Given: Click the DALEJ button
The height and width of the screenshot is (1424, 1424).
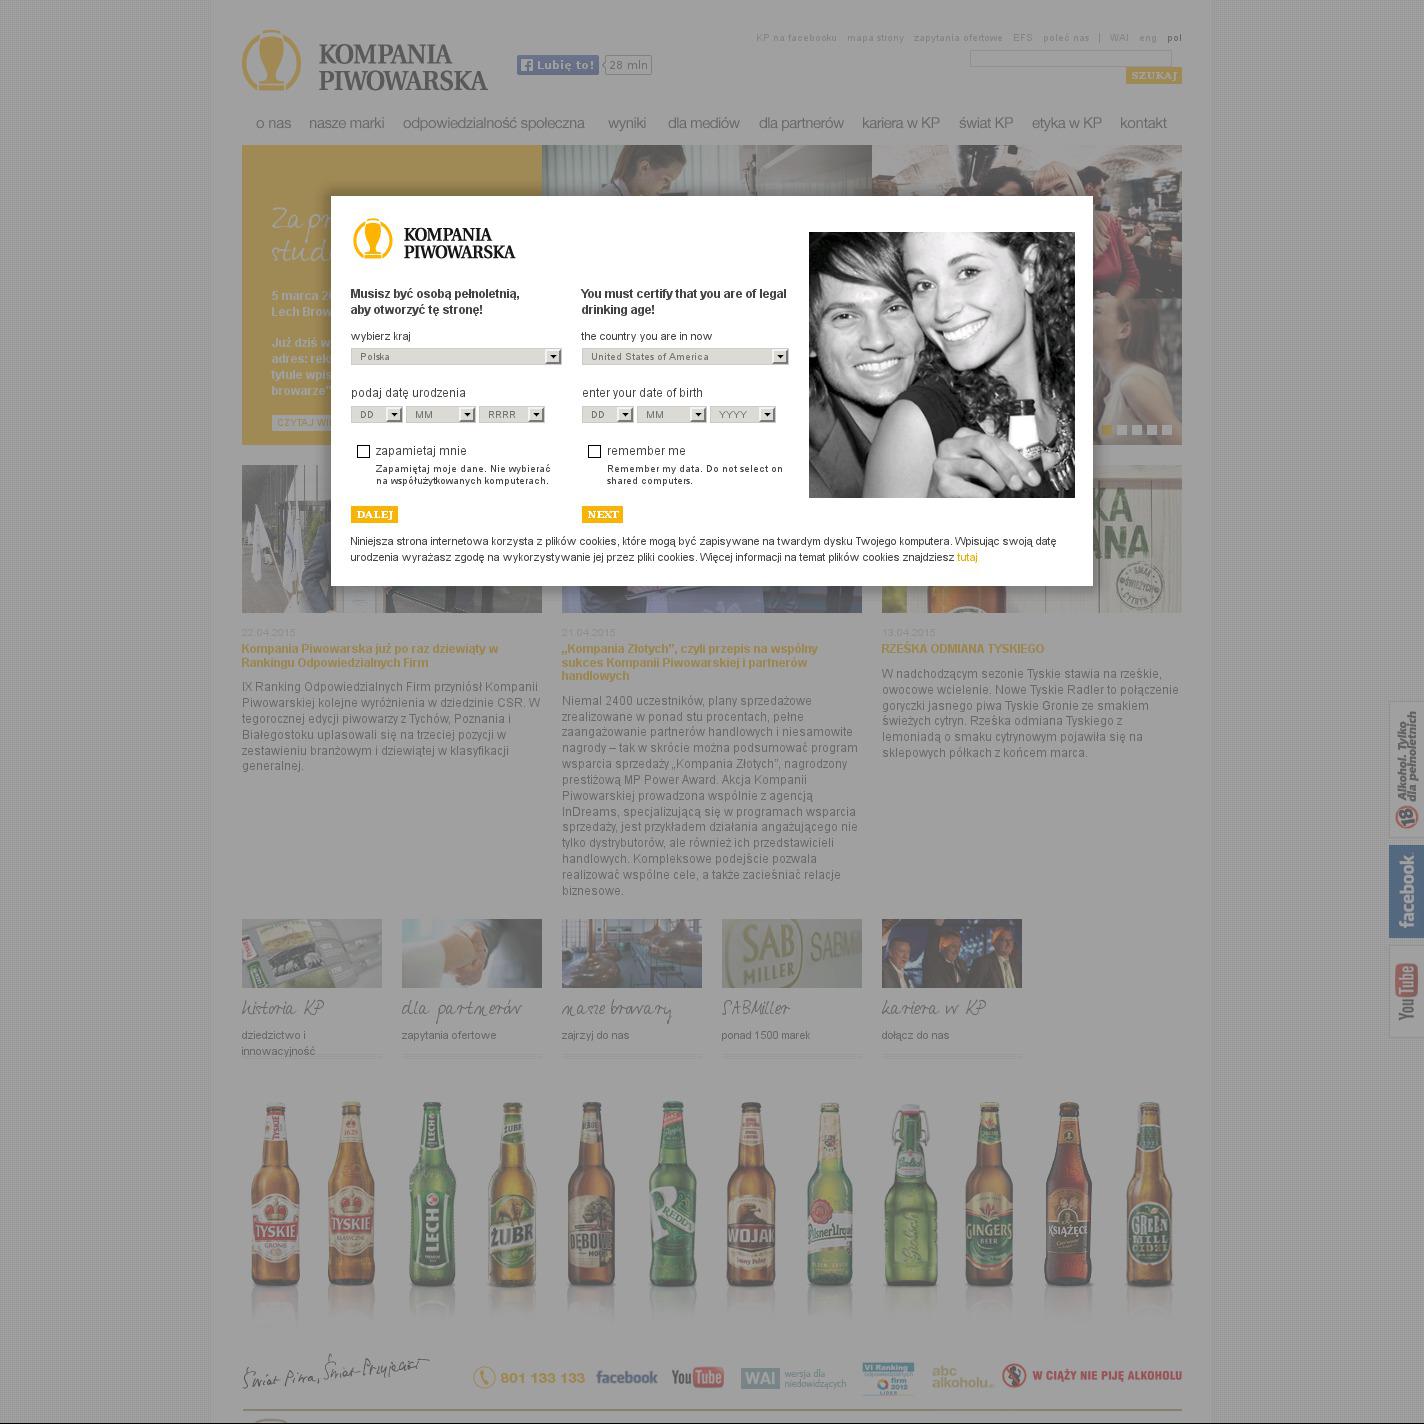Looking at the screenshot, I should (374, 514).
